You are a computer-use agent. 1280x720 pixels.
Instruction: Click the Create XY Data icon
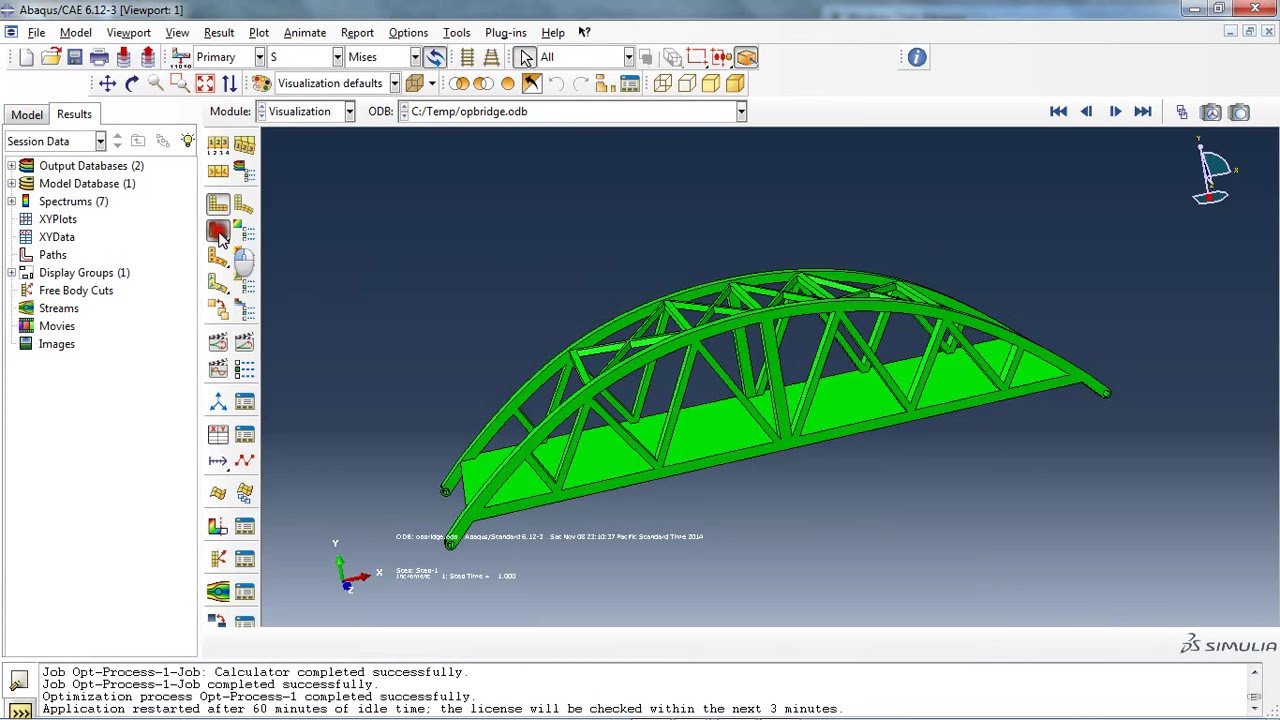218,434
